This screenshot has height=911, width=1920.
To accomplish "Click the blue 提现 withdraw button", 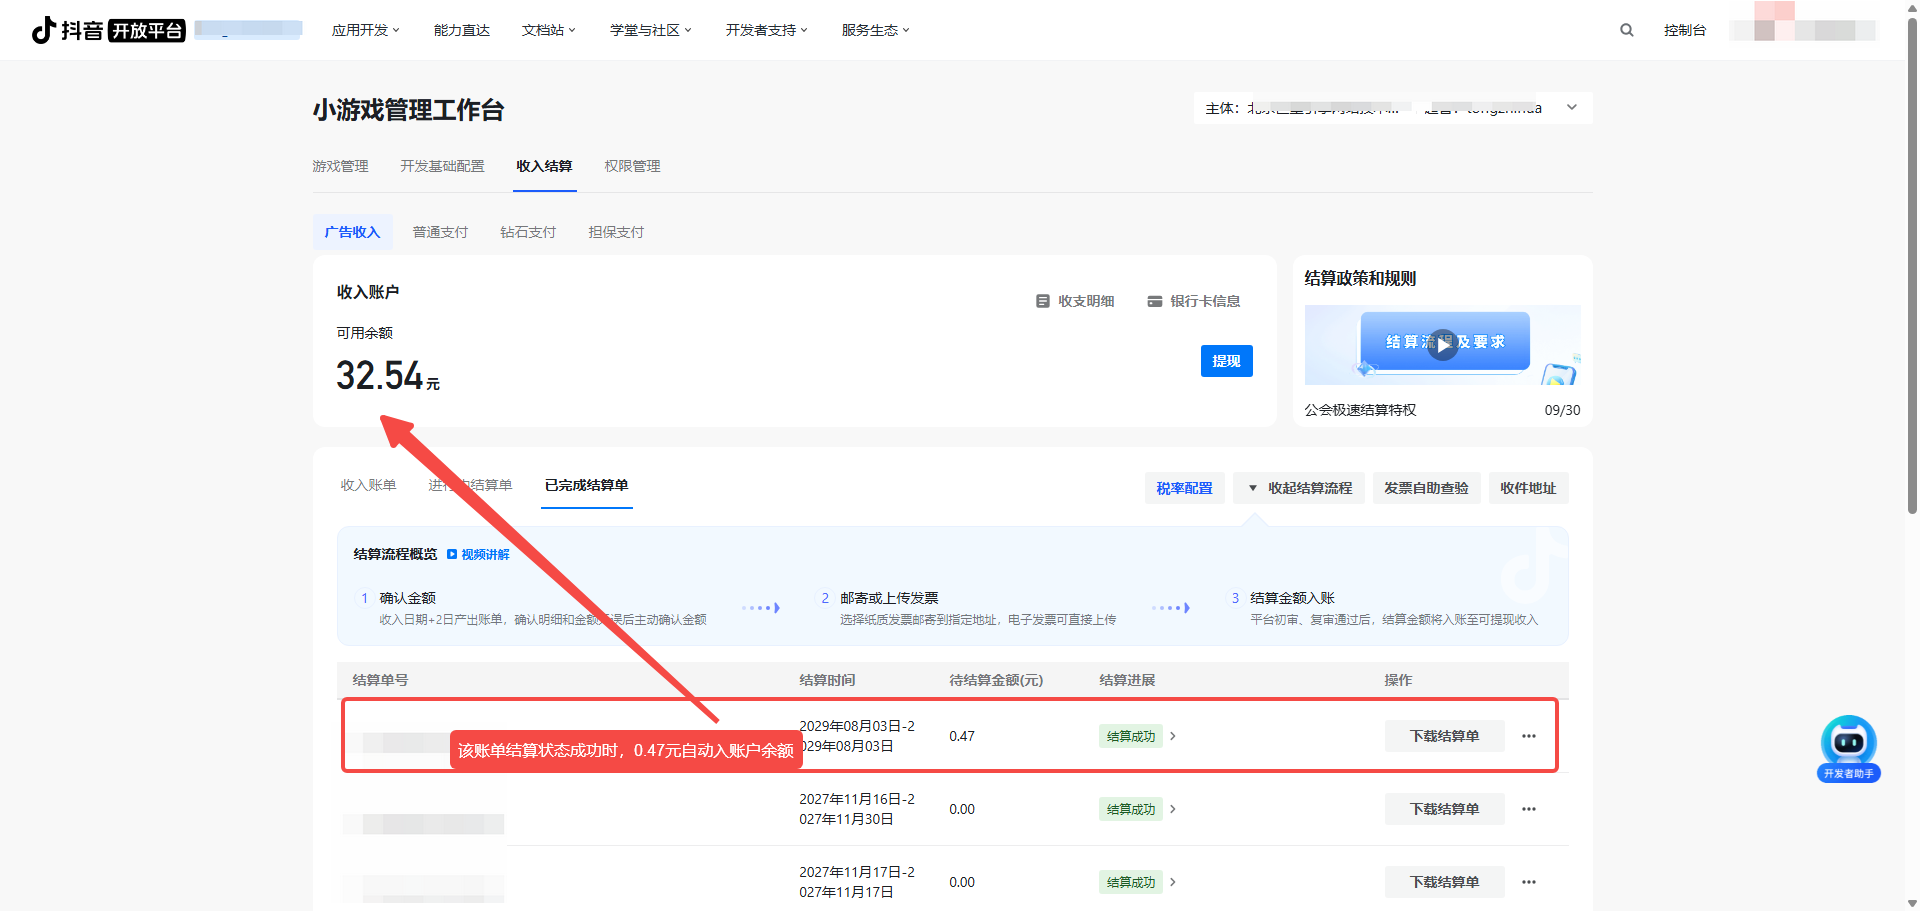I will pos(1226,361).
